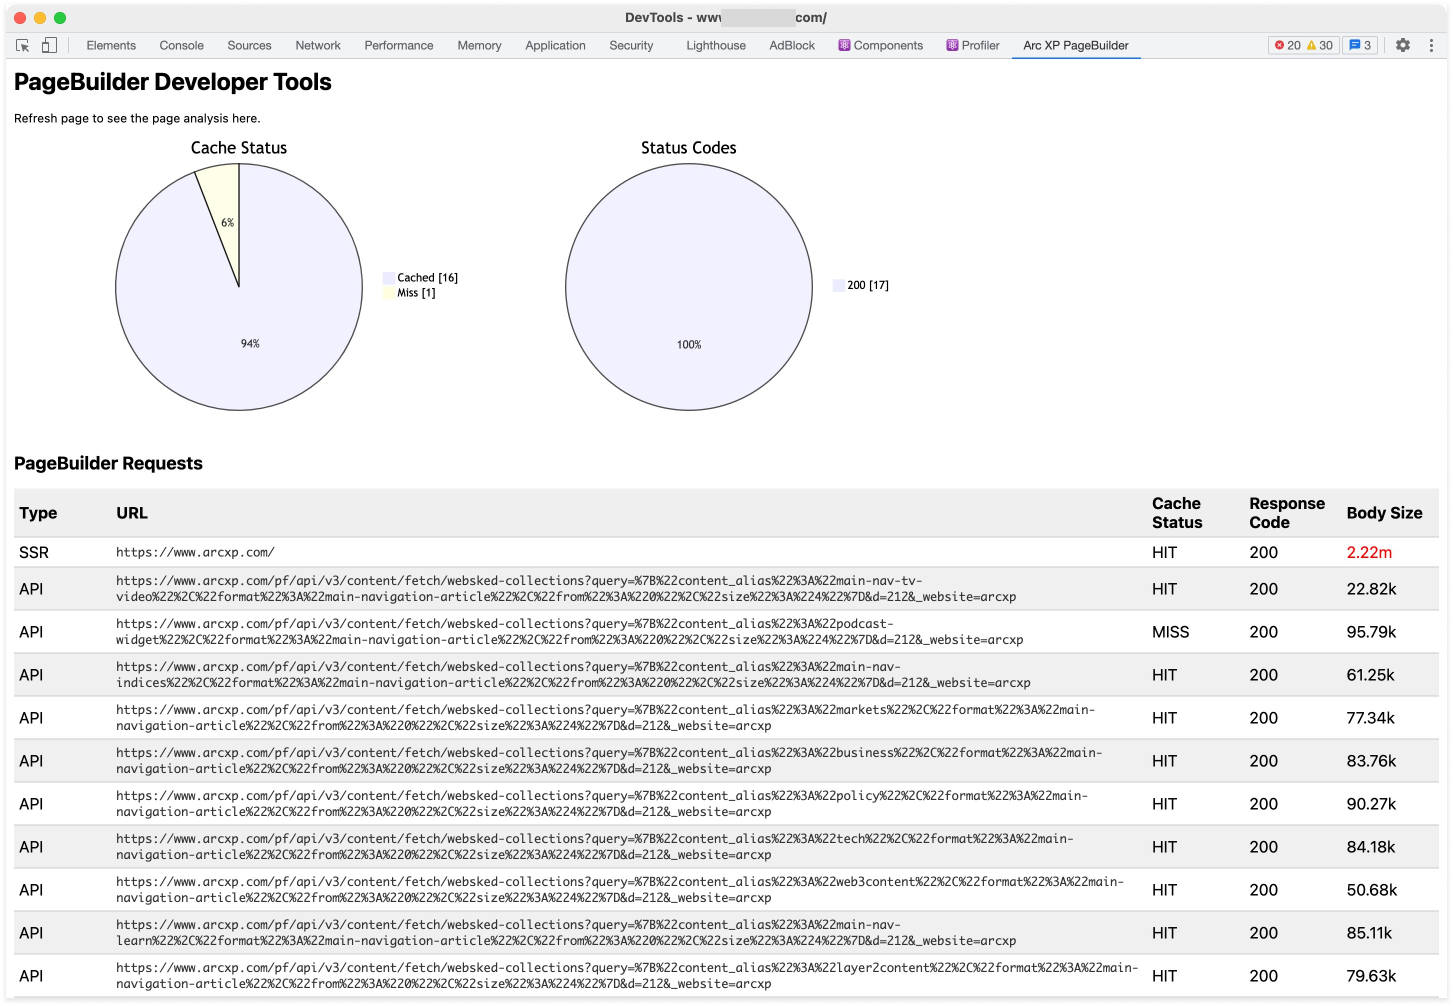
Task: Click the 100% status codes pie
Action: (689, 288)
